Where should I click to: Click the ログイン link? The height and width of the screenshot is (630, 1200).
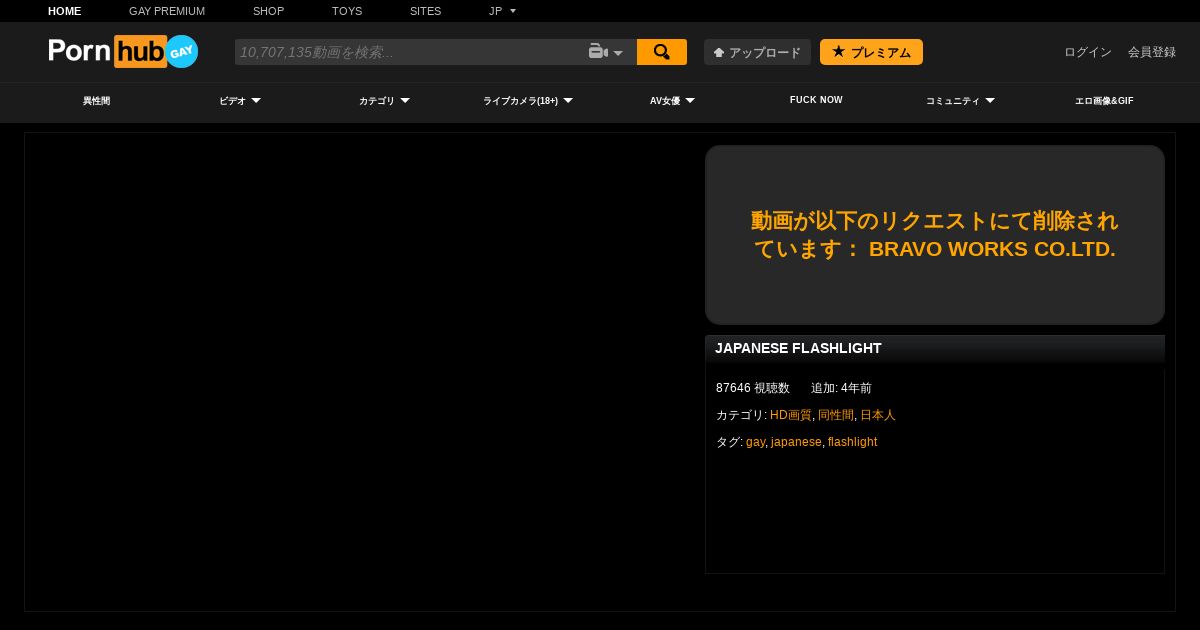point(1088,52)
